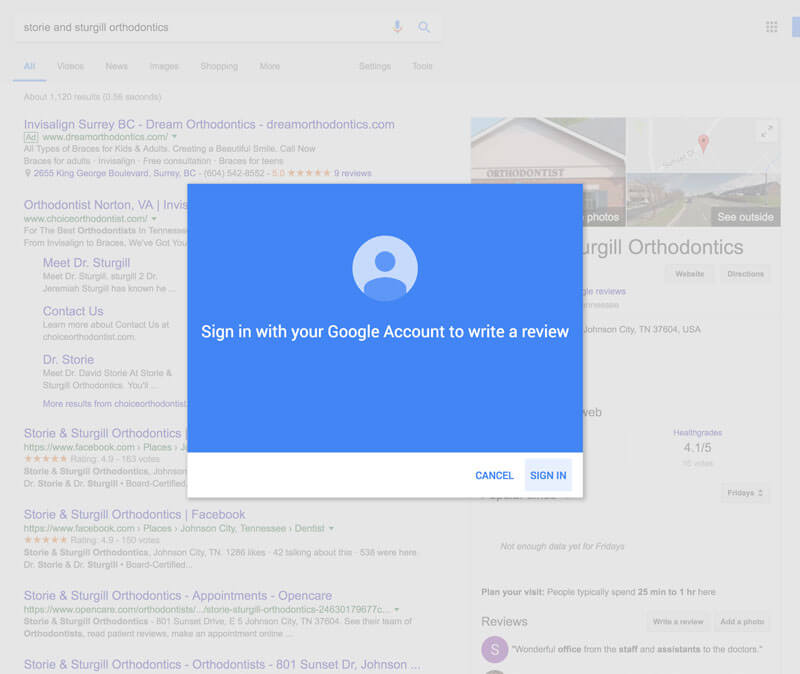The height and width of the screenshot is (674, 800).
Task: Expand Facebook Dentist result dropdown arrow
Action: click(x=332, y=529)
